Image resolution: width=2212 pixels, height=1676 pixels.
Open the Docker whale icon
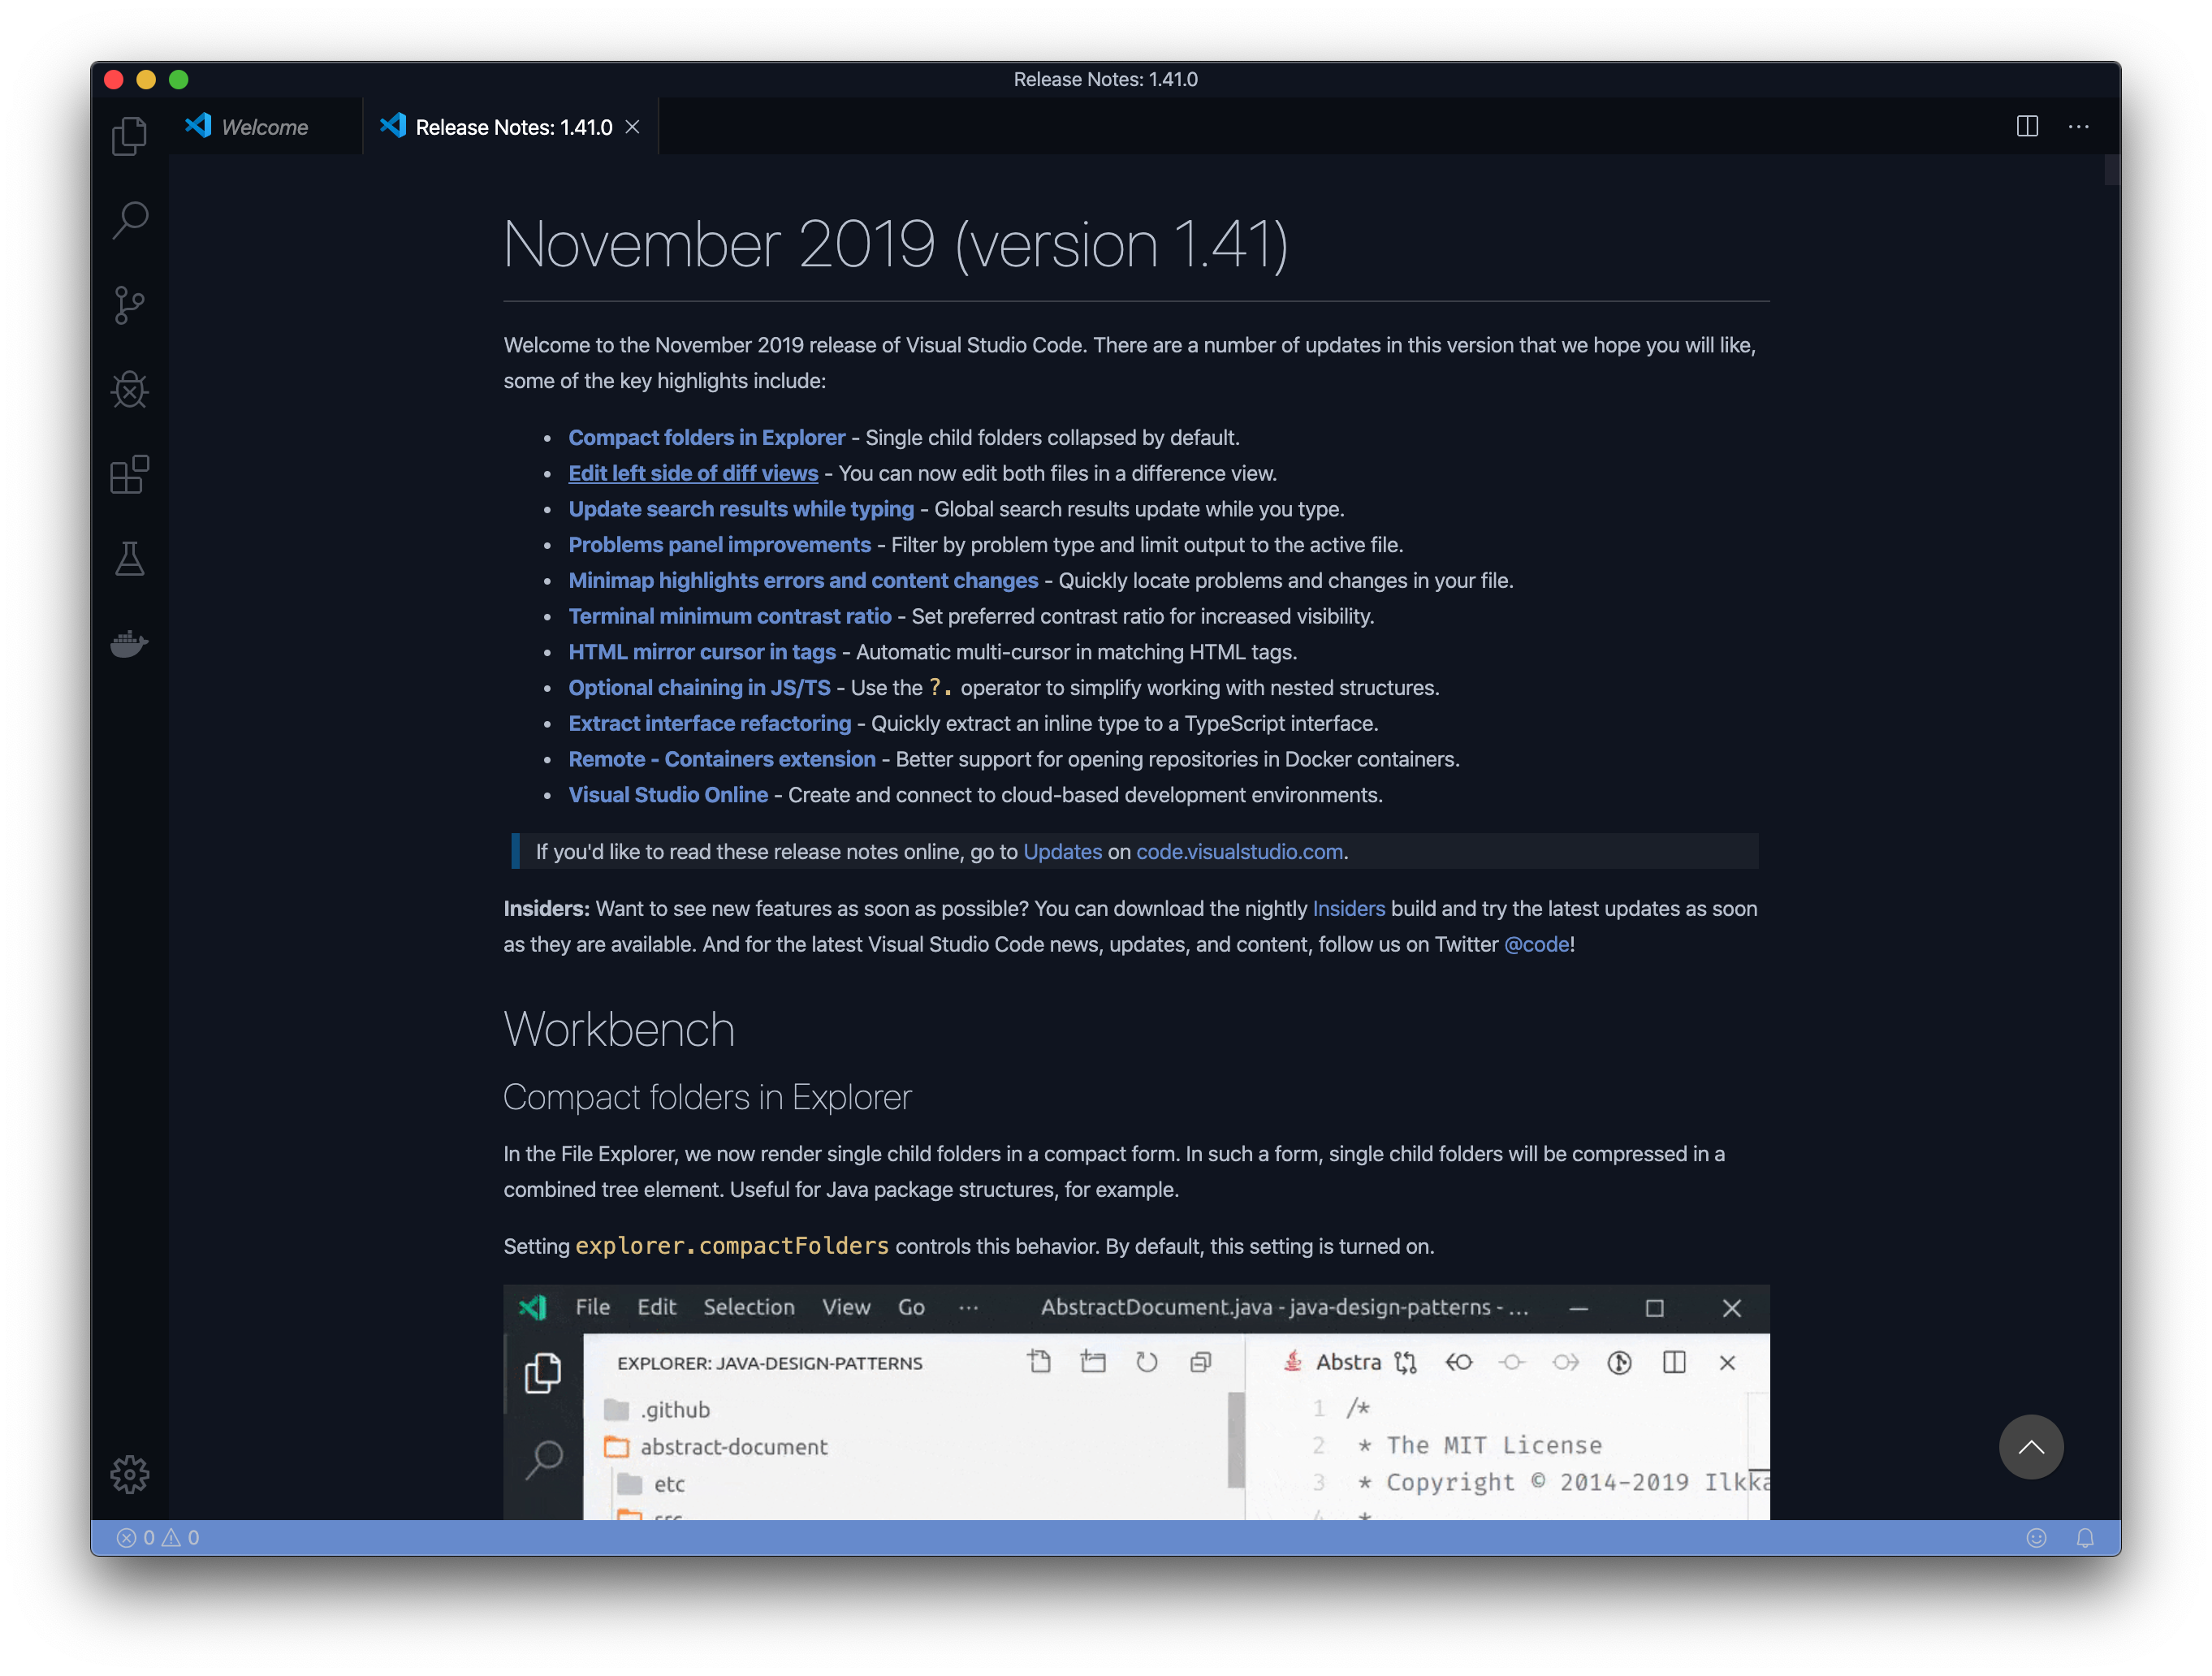(x=129, y=643)
